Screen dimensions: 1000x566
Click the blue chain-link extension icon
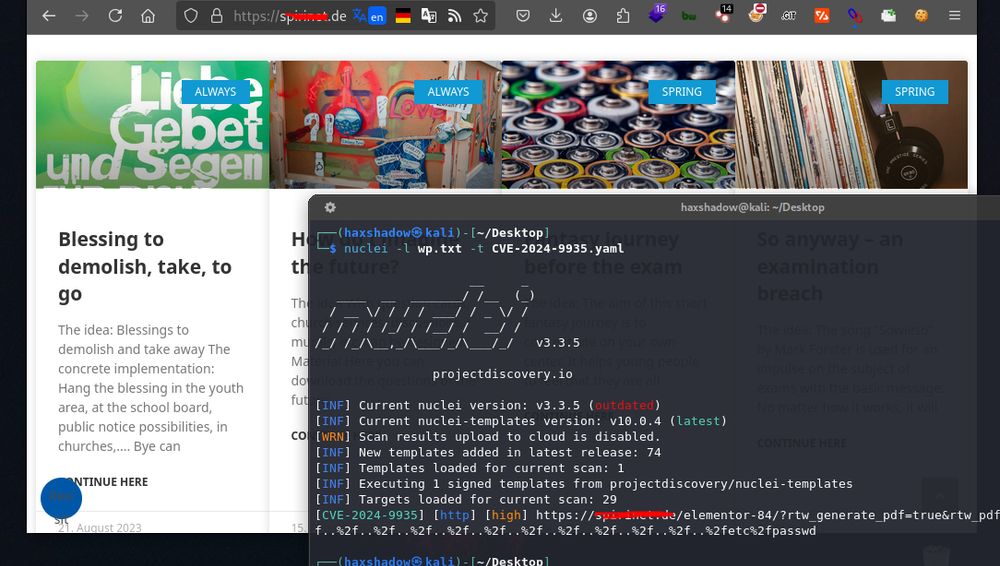[855, 15]
